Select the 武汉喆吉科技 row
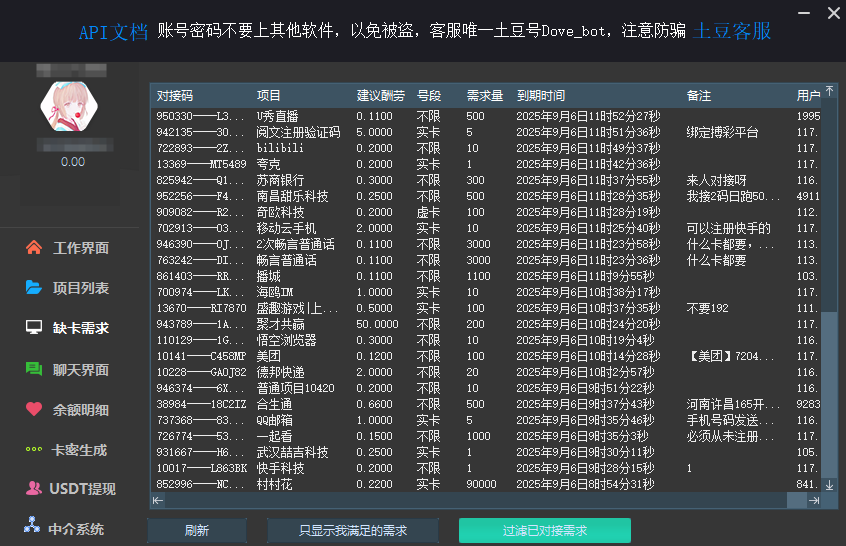This screenshot has height=546, width=846. click(486, 452)
